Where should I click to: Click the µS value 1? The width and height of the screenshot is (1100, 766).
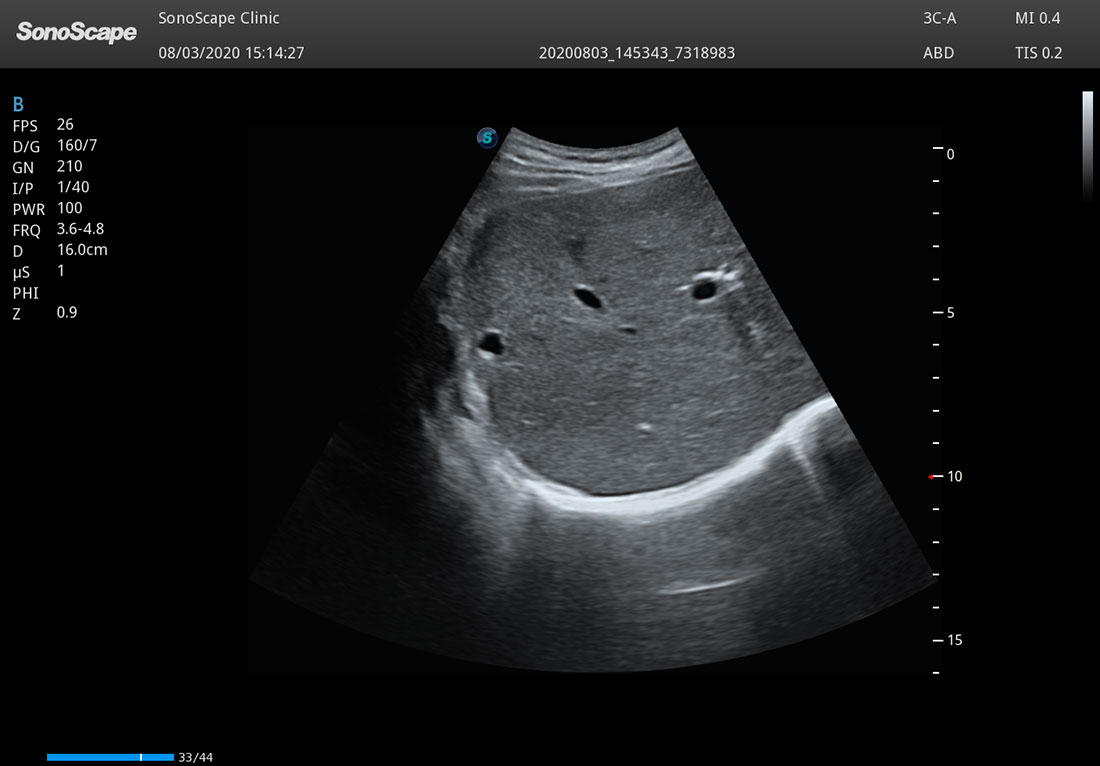click(61, 271)
